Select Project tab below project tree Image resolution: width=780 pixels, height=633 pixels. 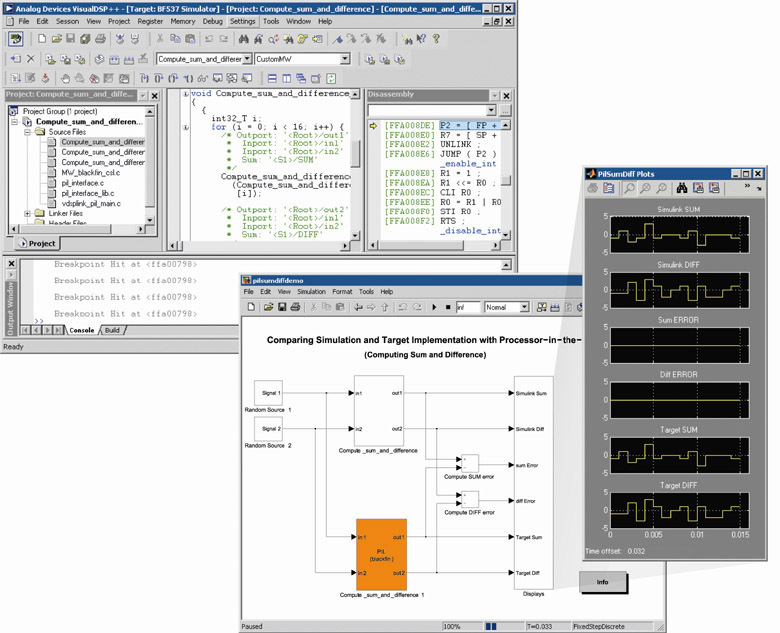click(x=37, y=243)
